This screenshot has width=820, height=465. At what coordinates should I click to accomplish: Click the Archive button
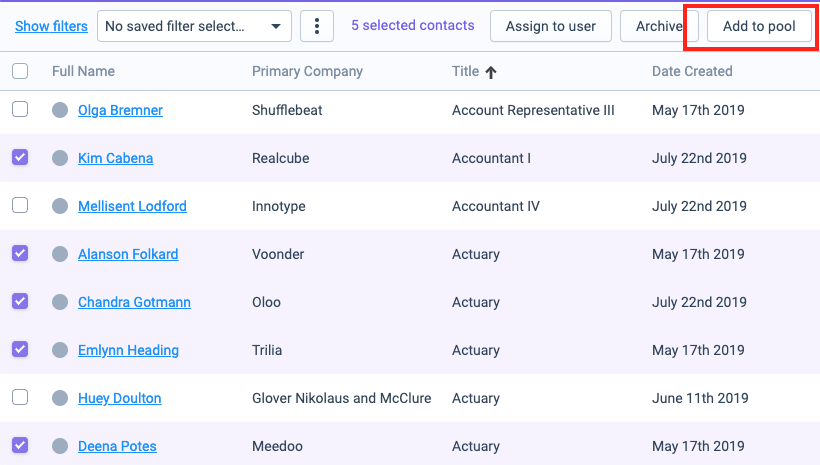[x=659, y=26]
